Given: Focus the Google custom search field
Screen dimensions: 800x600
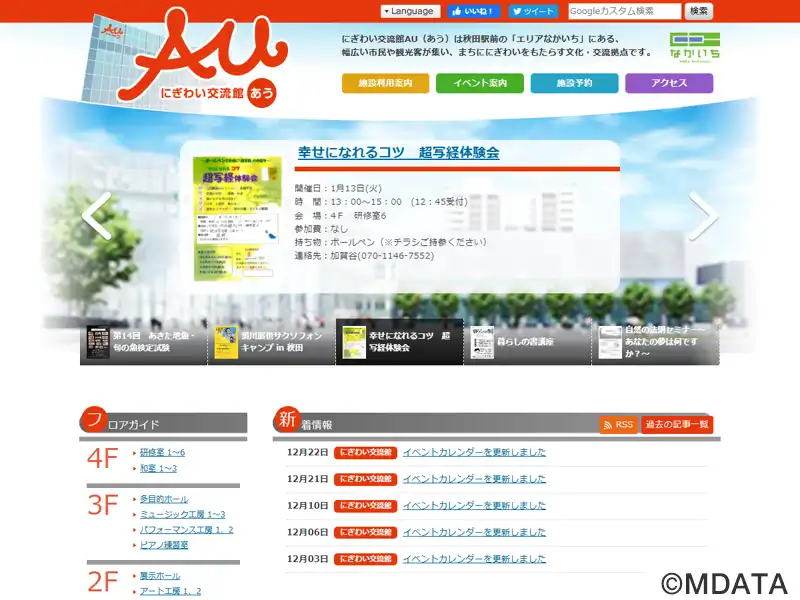Looking at the screenshot, I should (x=625, y=11).
